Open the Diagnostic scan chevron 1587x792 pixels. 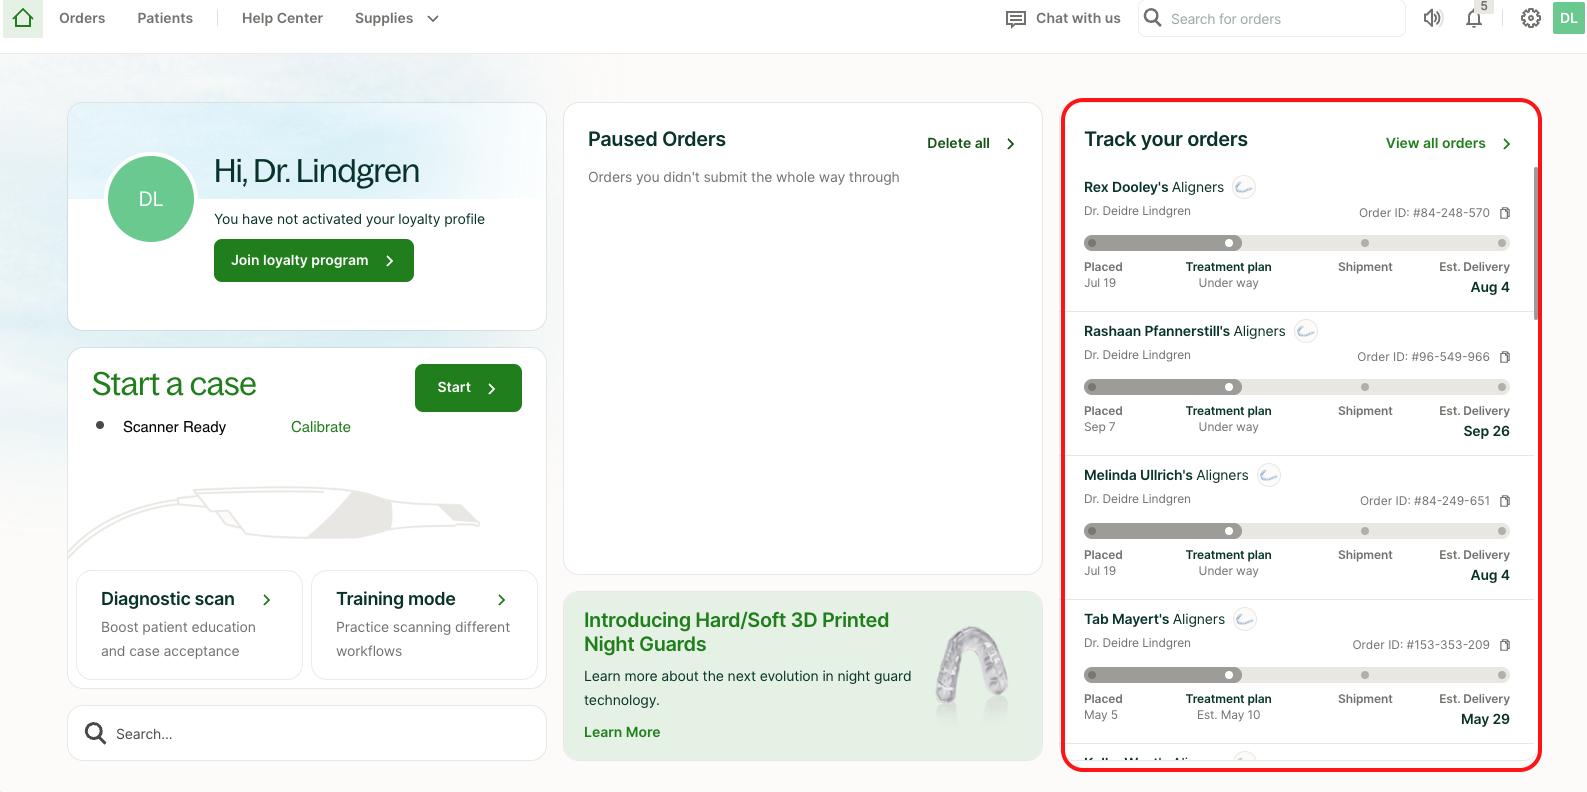click(x=267, y=600)
